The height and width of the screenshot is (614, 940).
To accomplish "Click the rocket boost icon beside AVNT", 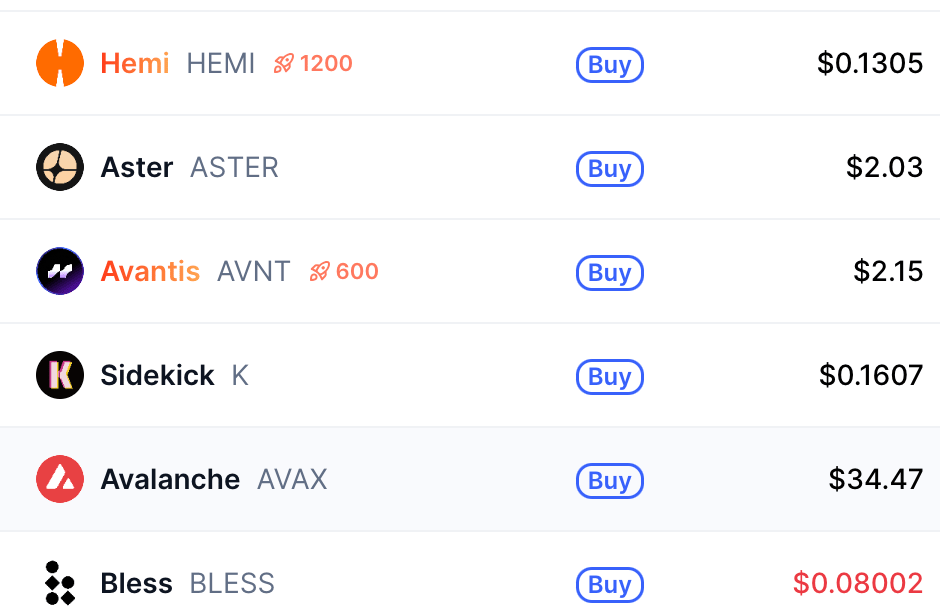I will click(x=320, y=271).
